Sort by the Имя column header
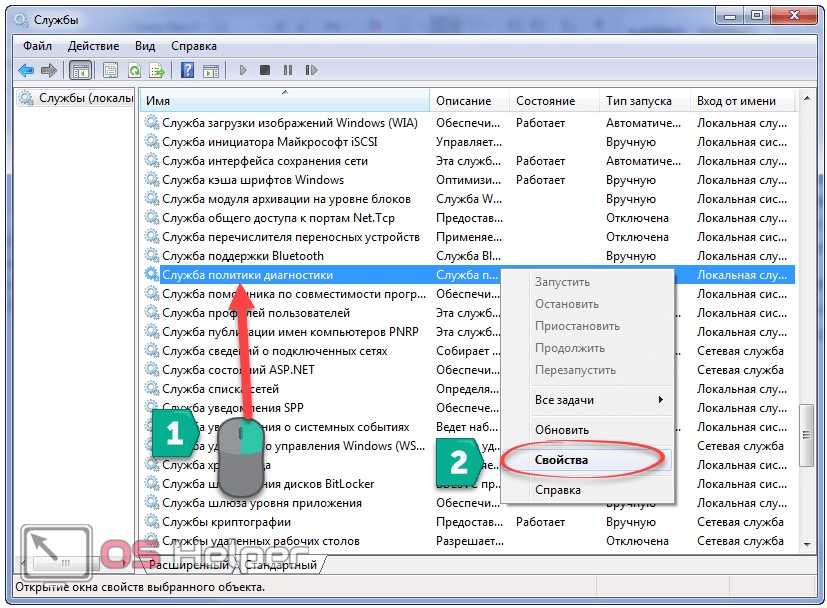The height and width of the screenshot is (608, 827). click(x=284, y=101)
